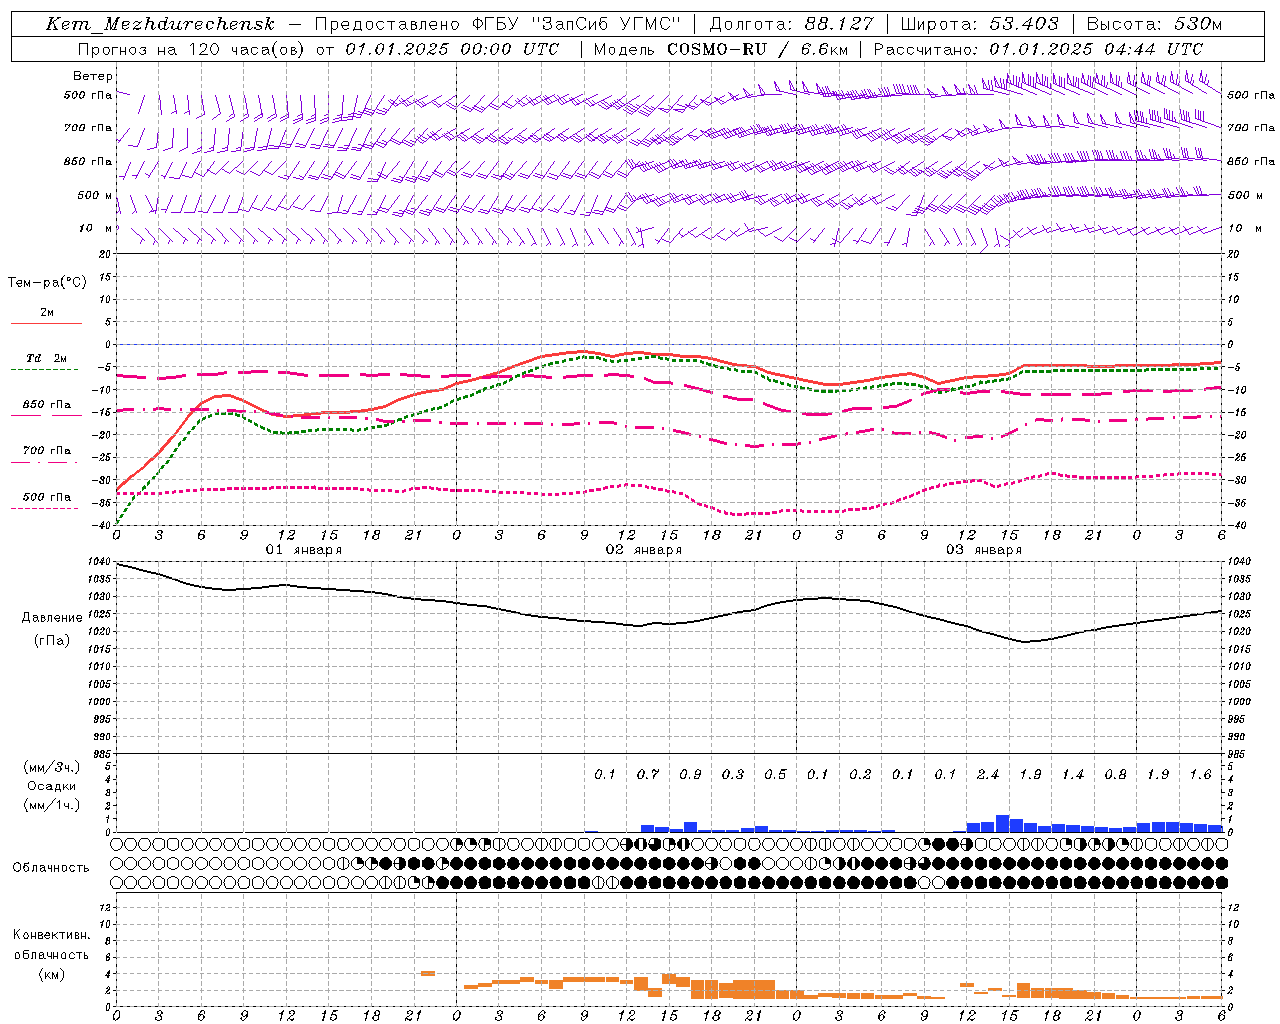Click the station title Kem_Mezhdurechensk
Screen dimensions: 1280x1024
[x=161, y=24]
